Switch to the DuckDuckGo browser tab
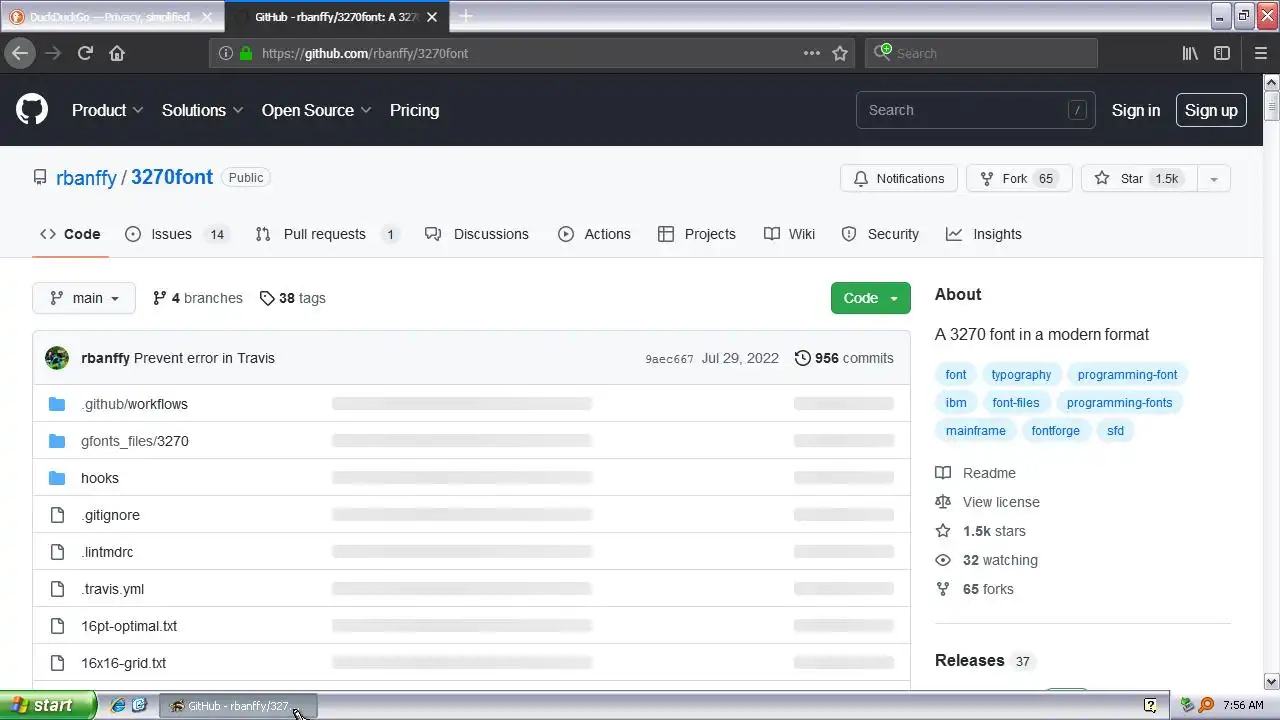Image resolution: width=1280 pixels, height=720 pixels. 110,17
